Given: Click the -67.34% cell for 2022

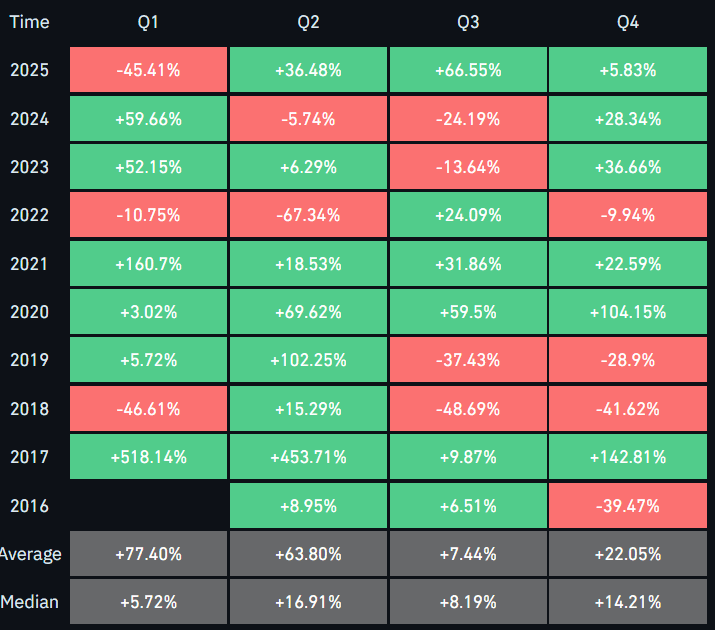Looking at the screenshot, I should tap(308, 215).
